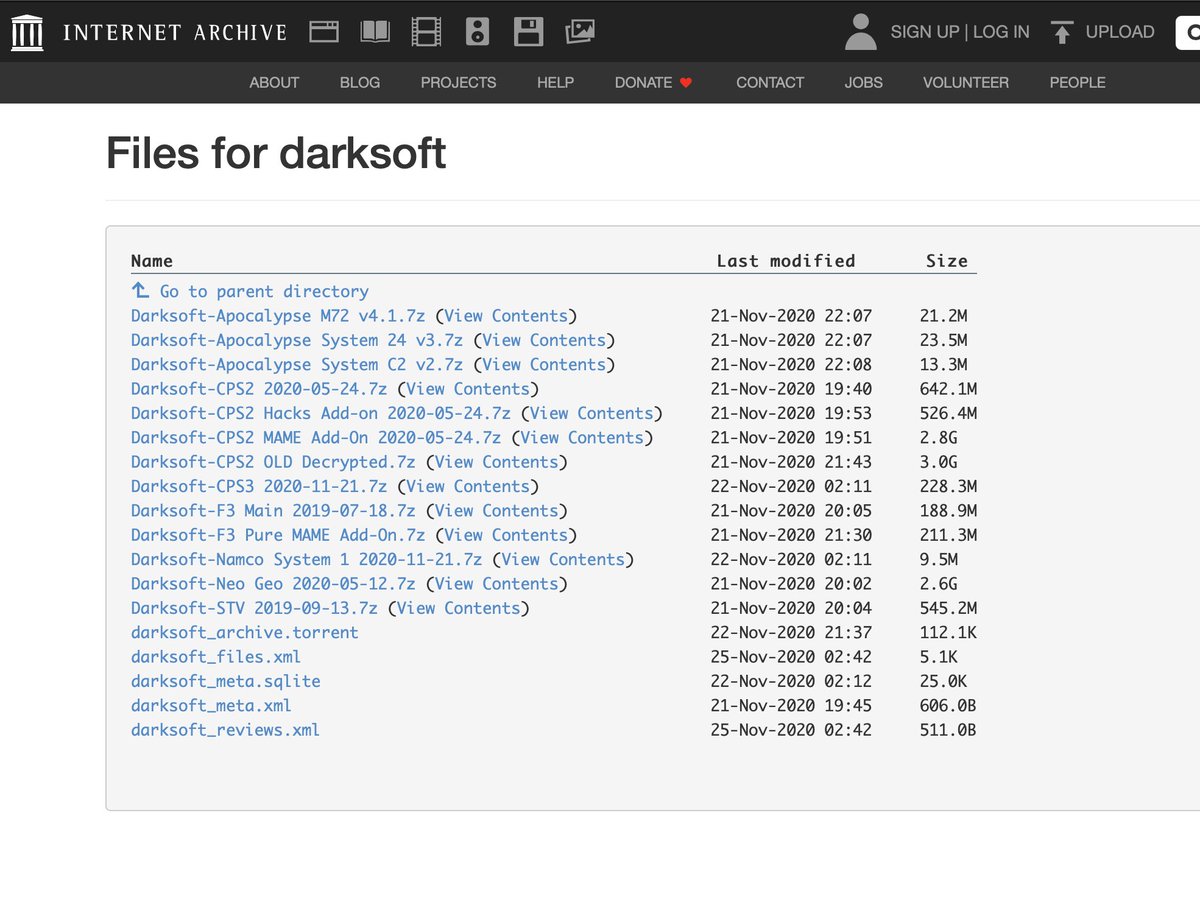1200x922 pixels.
Task: Open the DONATE menu item
Action: point(653,83)
